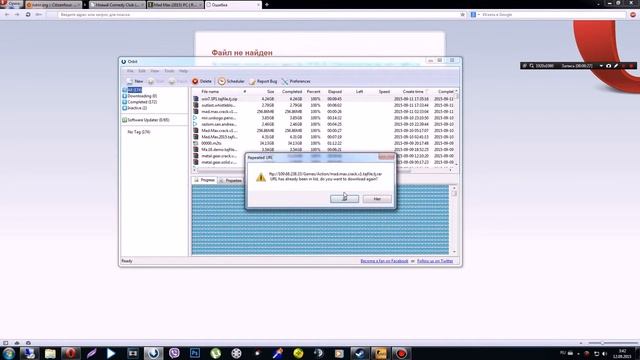Open a new browser tab with plus button
The height and width of the screenshot is (360, 640).
point(267,5)
